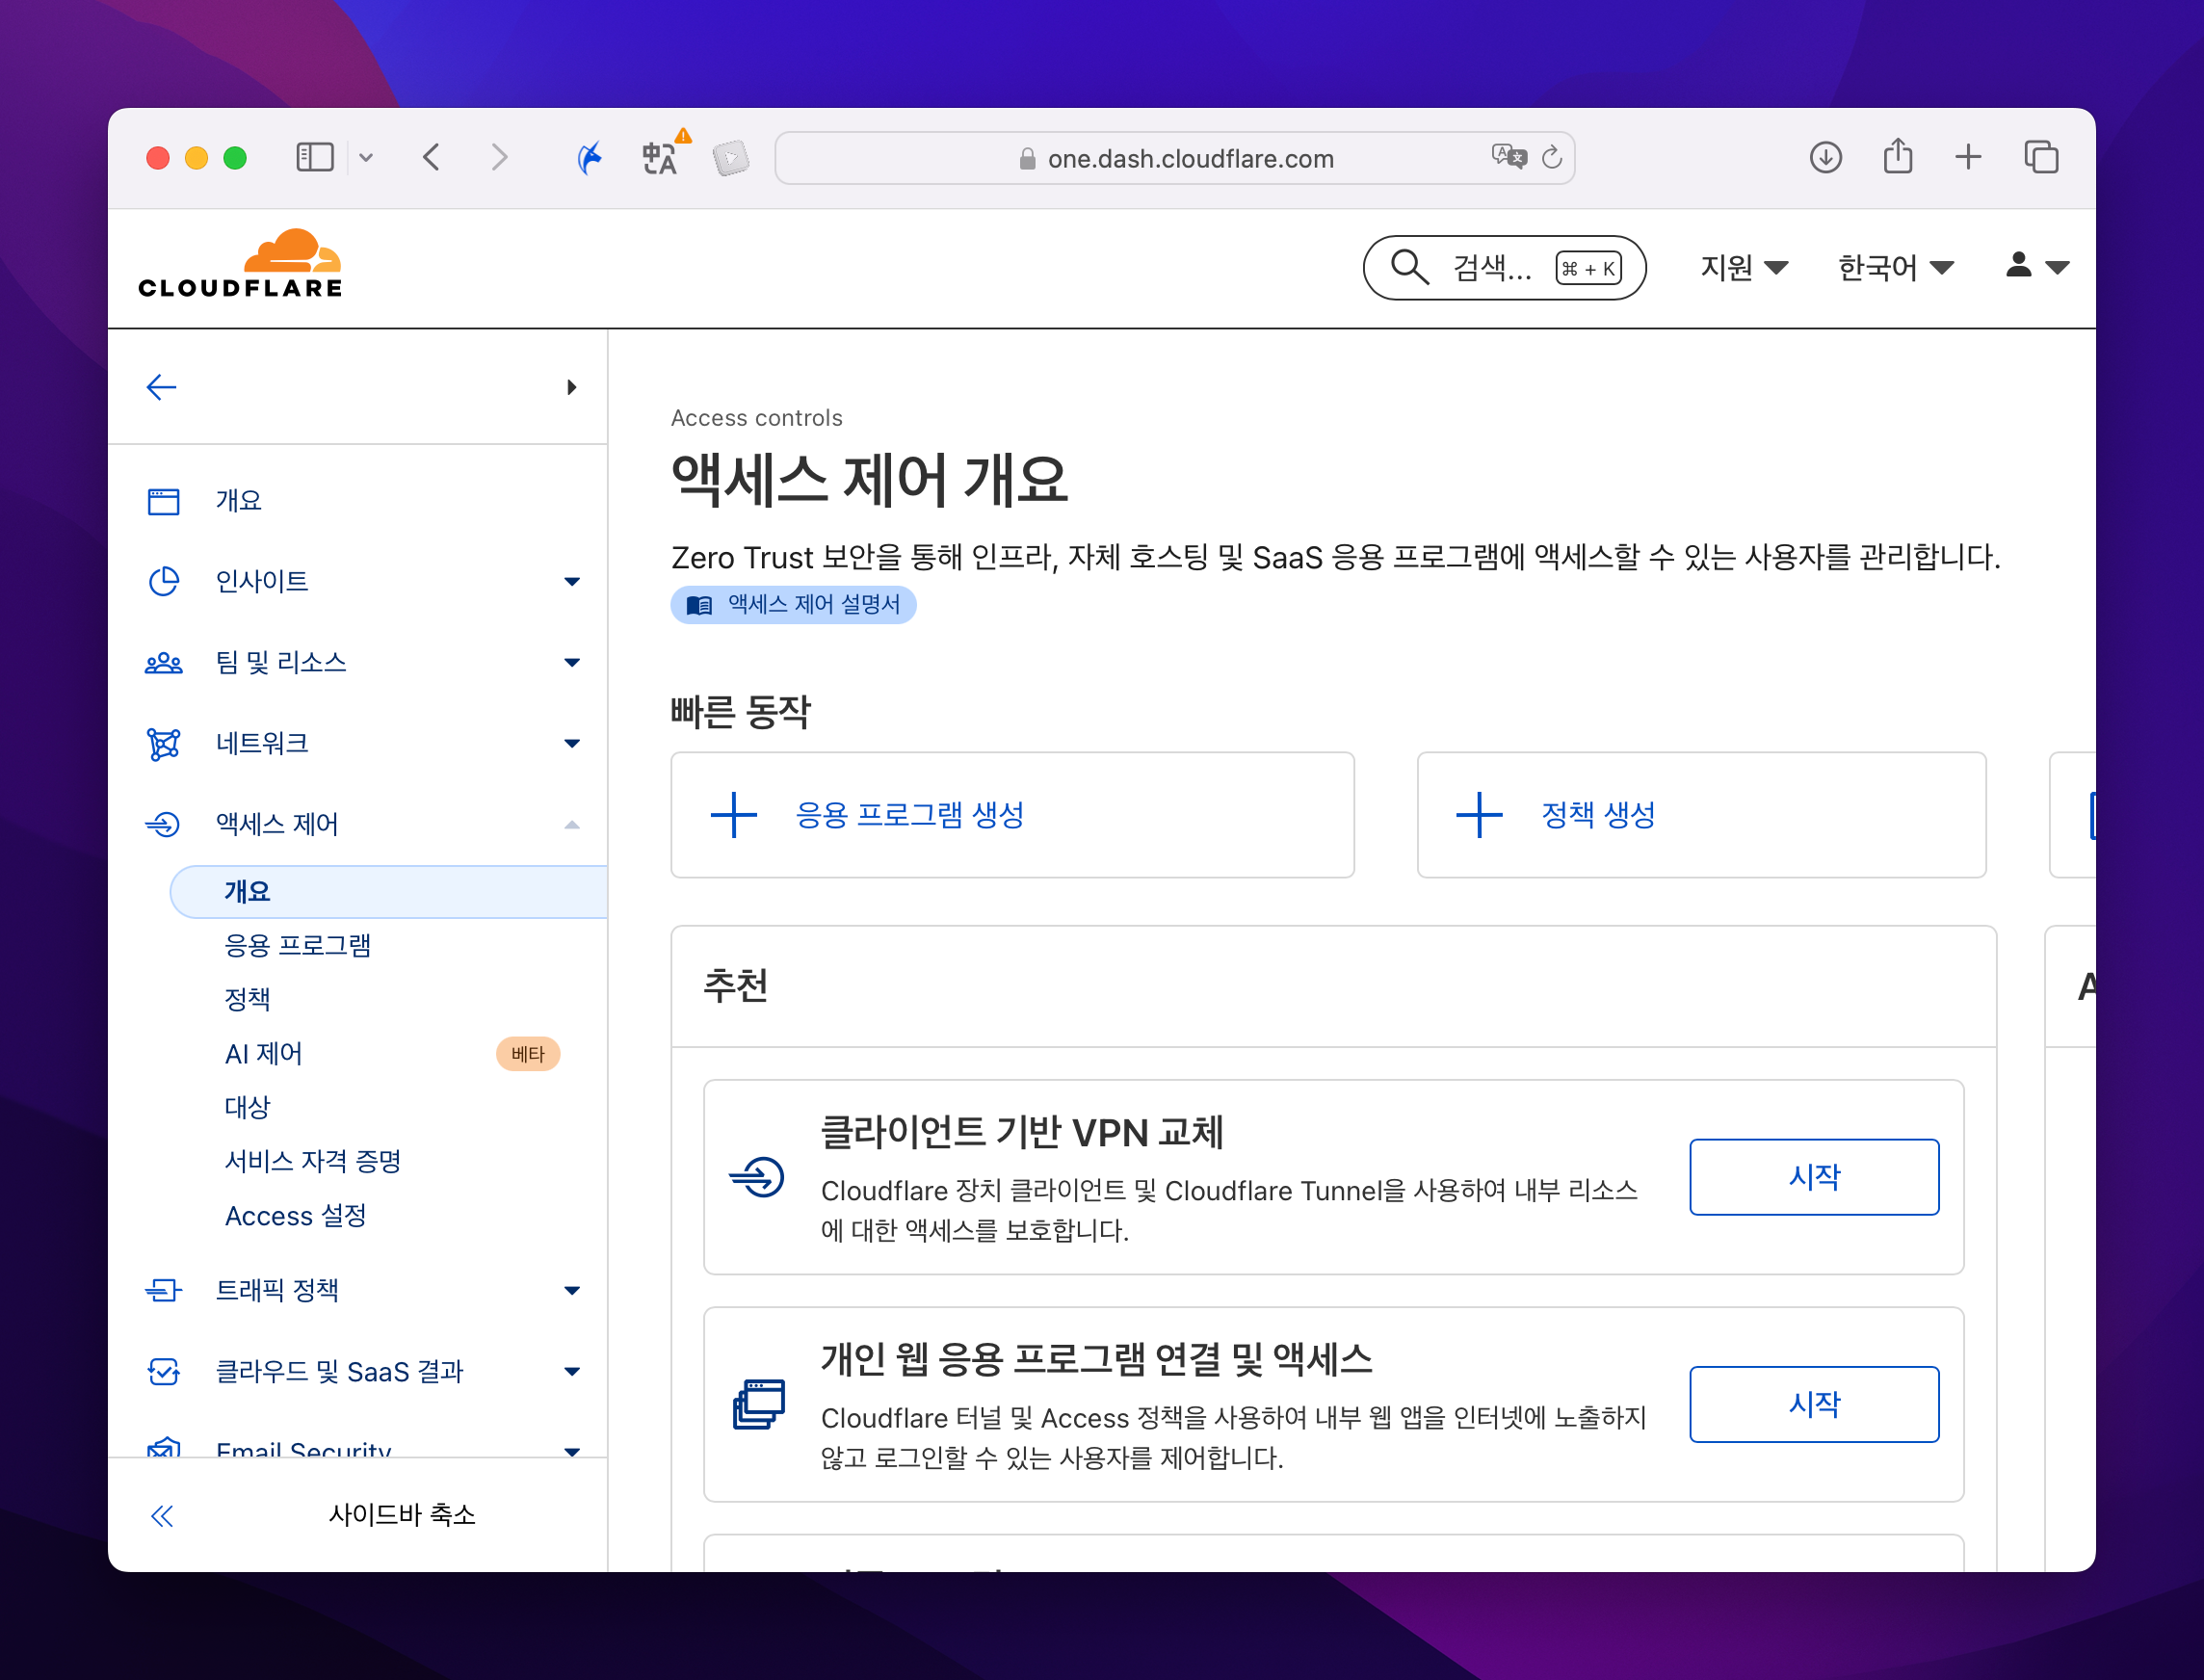Select the 개요 overview icon in sidebar
Image resolution: width=2204 pixels, height=1680 pixels.
tap(163, 500)
